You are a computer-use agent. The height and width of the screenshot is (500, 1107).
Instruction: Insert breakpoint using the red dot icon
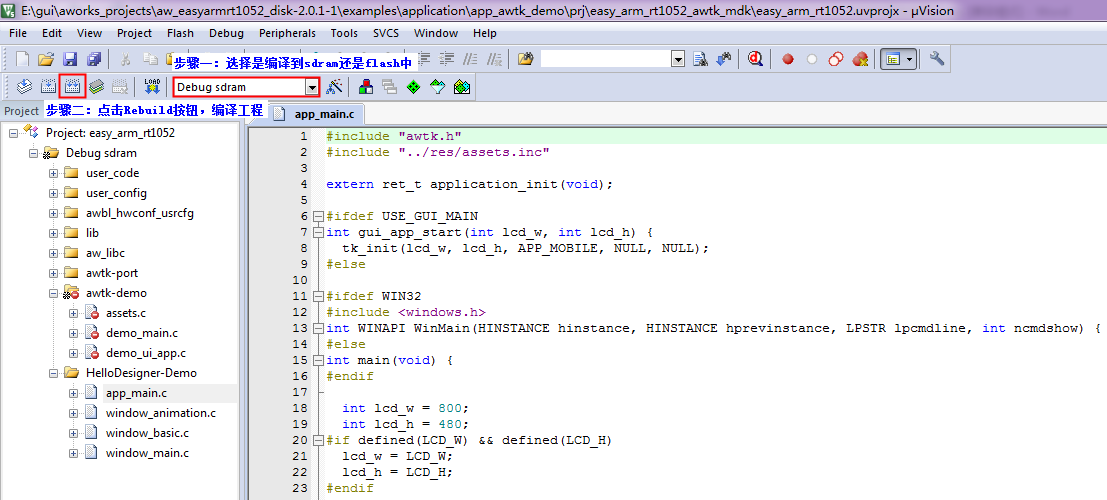point(788,59)
